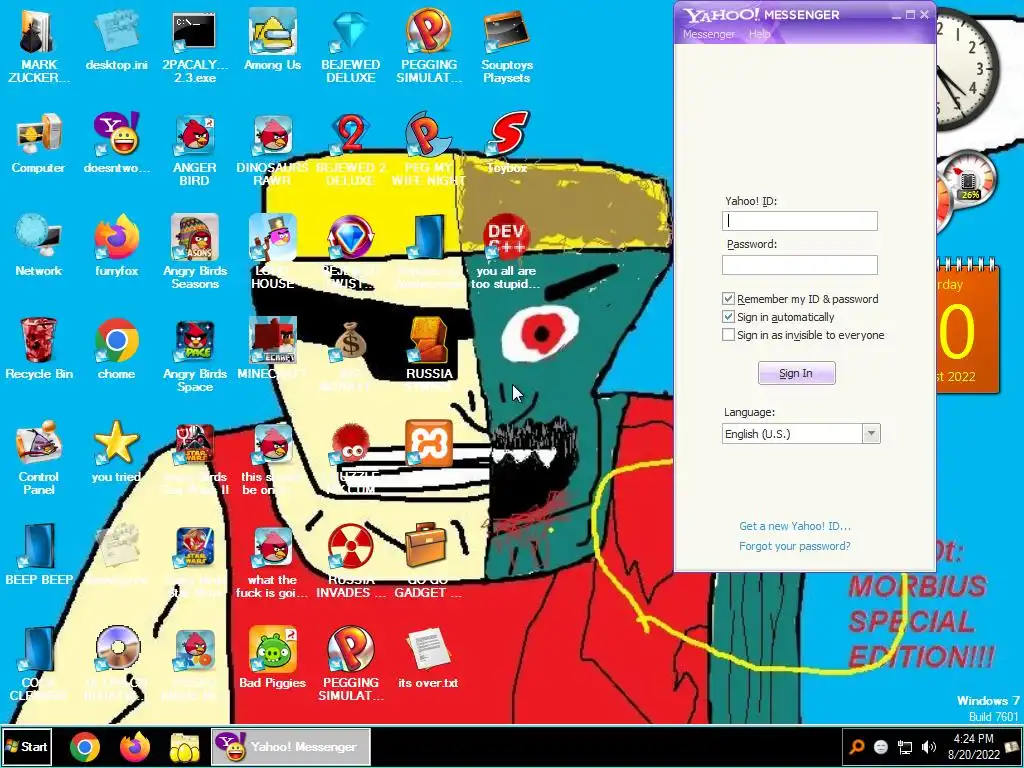Image resolution: width=1024 pixels, height=768 pixels.
Task: Open the desktop.ini file icon
Action: coord(117,39)
